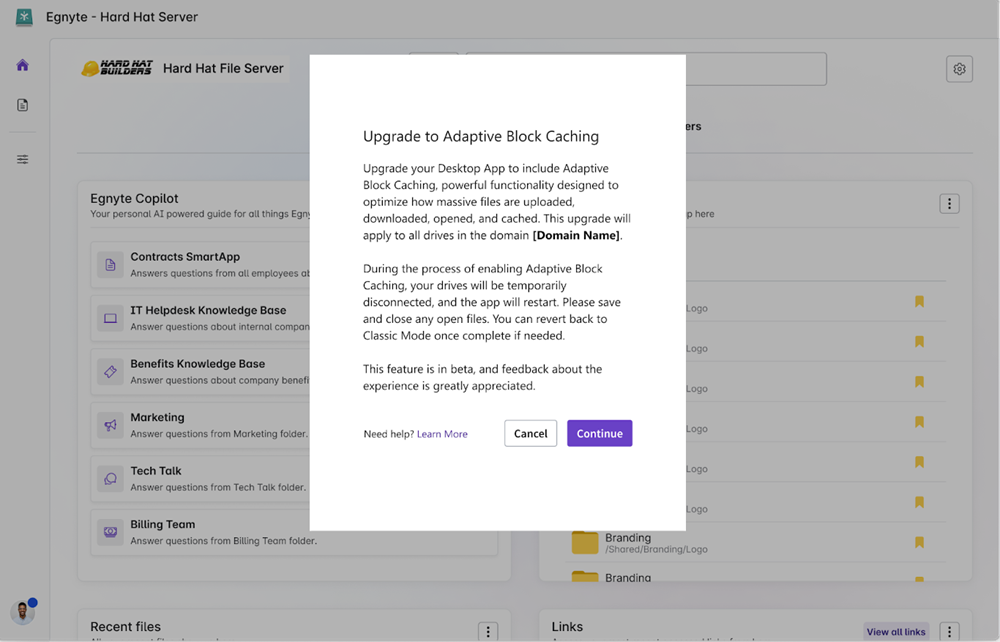Click the Home icon in left sidebar
The width and height of the screenshot is (1000, 642).
pos(22,66)
